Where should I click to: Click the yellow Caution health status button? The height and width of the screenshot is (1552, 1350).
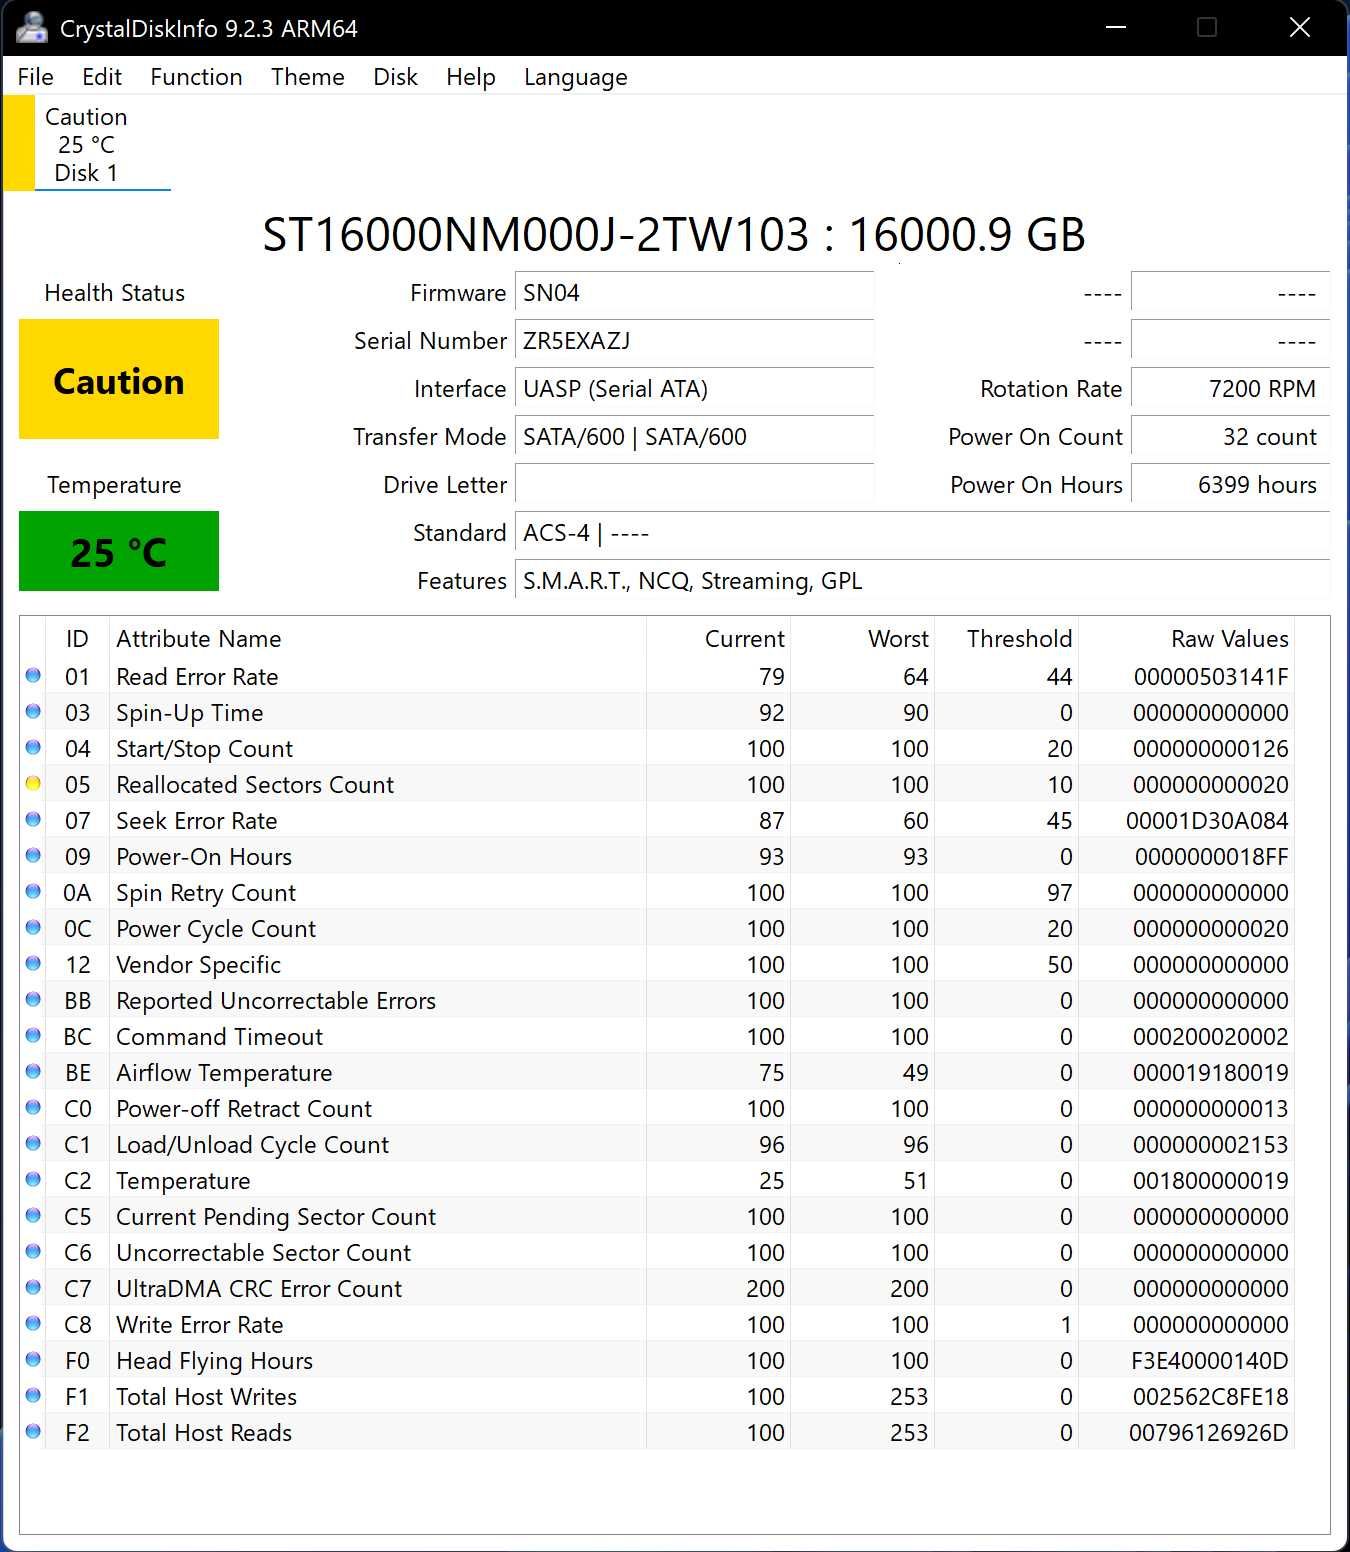[119, 379]
